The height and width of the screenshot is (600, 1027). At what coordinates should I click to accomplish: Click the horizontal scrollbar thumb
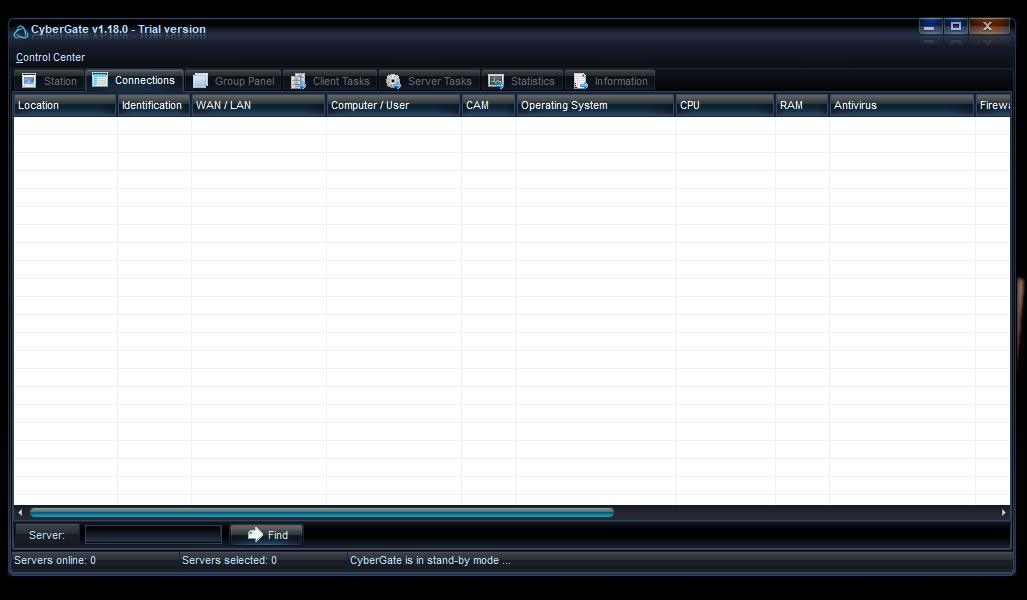[322, 512]
